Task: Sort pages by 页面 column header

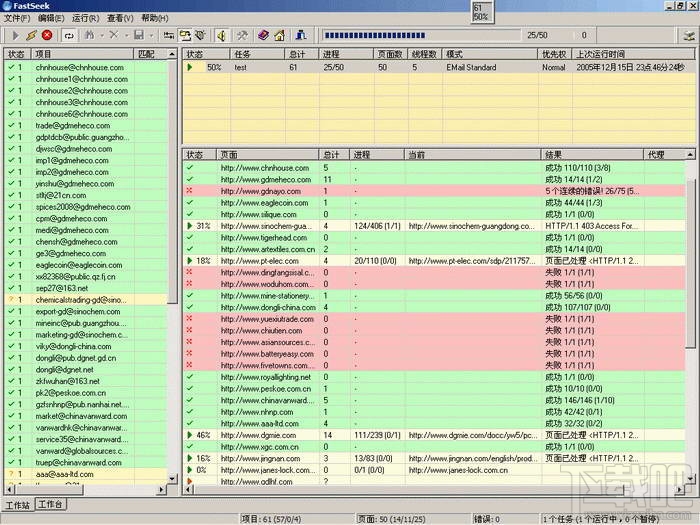Action: 267,155
